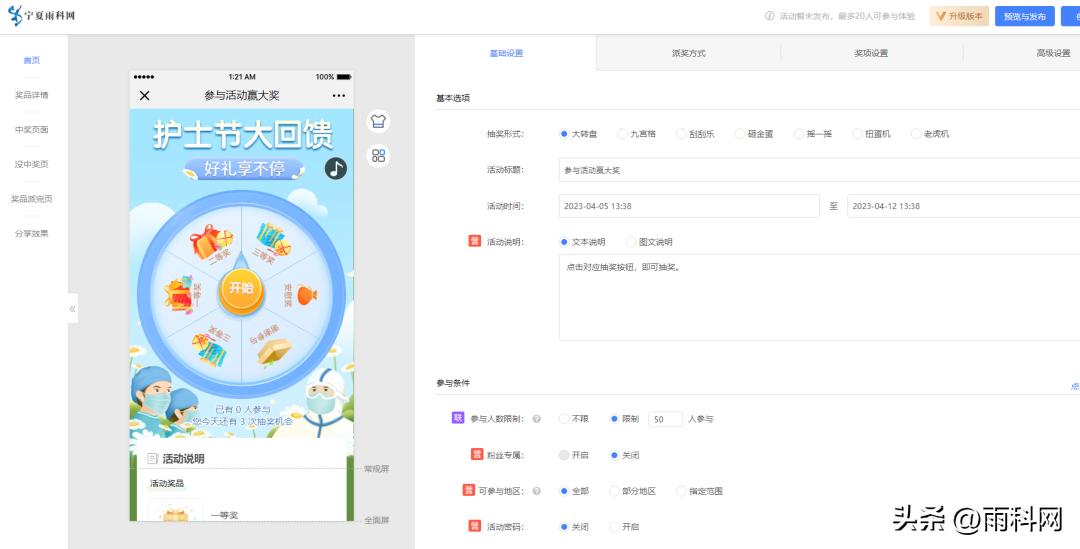
Task: Switch to the 基础设置 tab
Action: point(506,53)
